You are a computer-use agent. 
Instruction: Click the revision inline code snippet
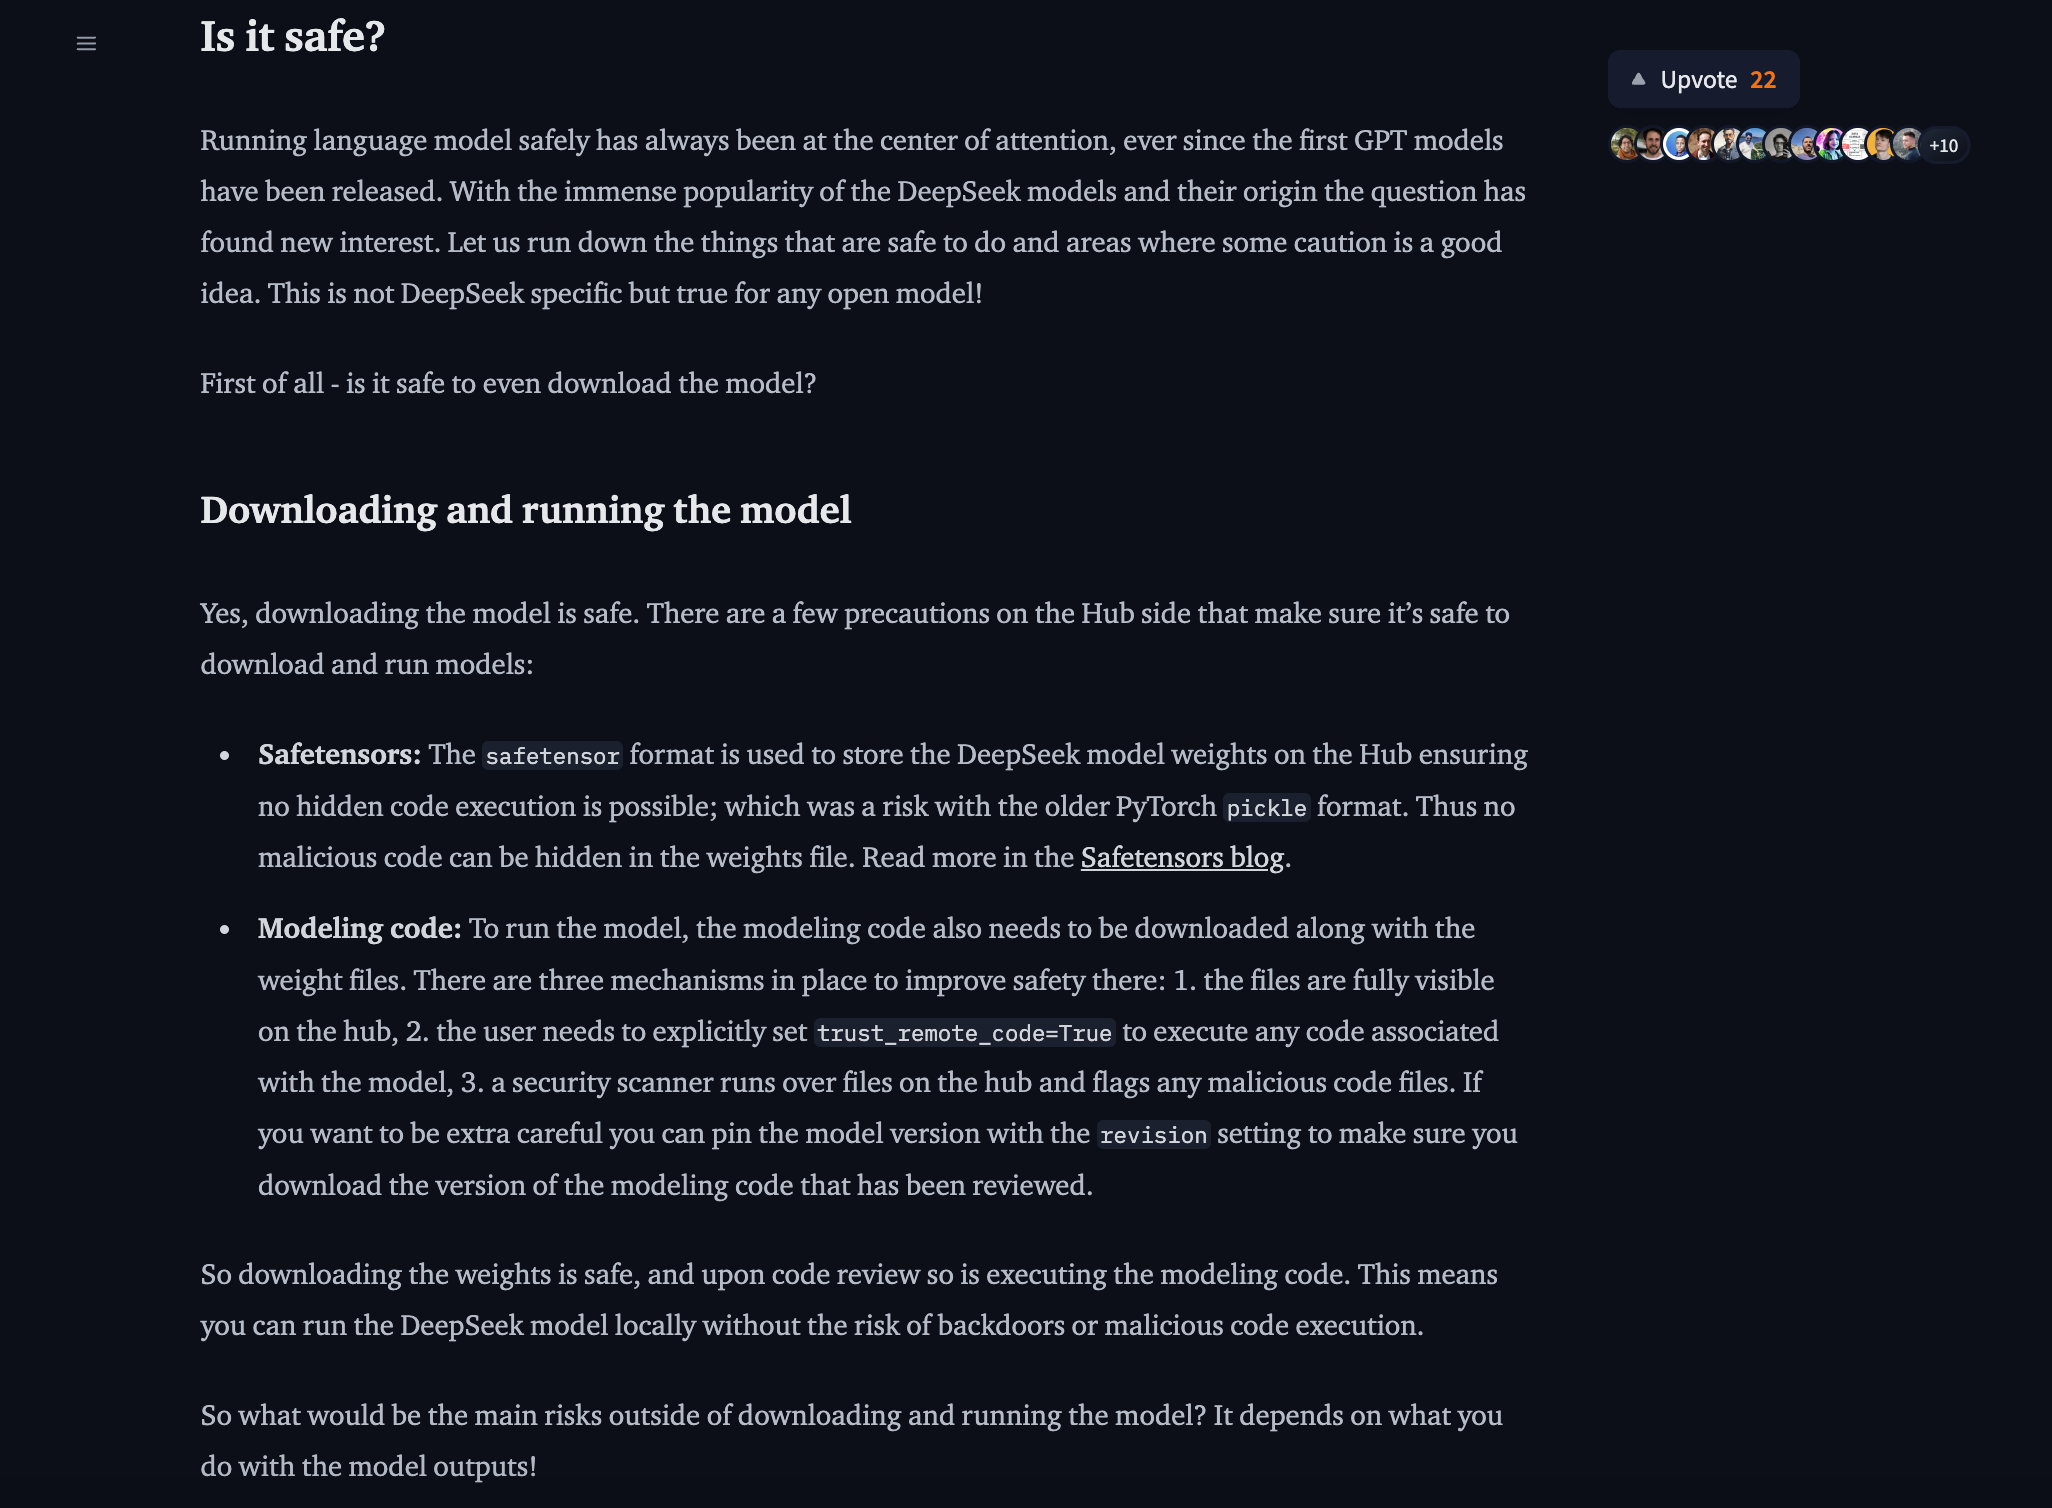pos(1153,1134)
